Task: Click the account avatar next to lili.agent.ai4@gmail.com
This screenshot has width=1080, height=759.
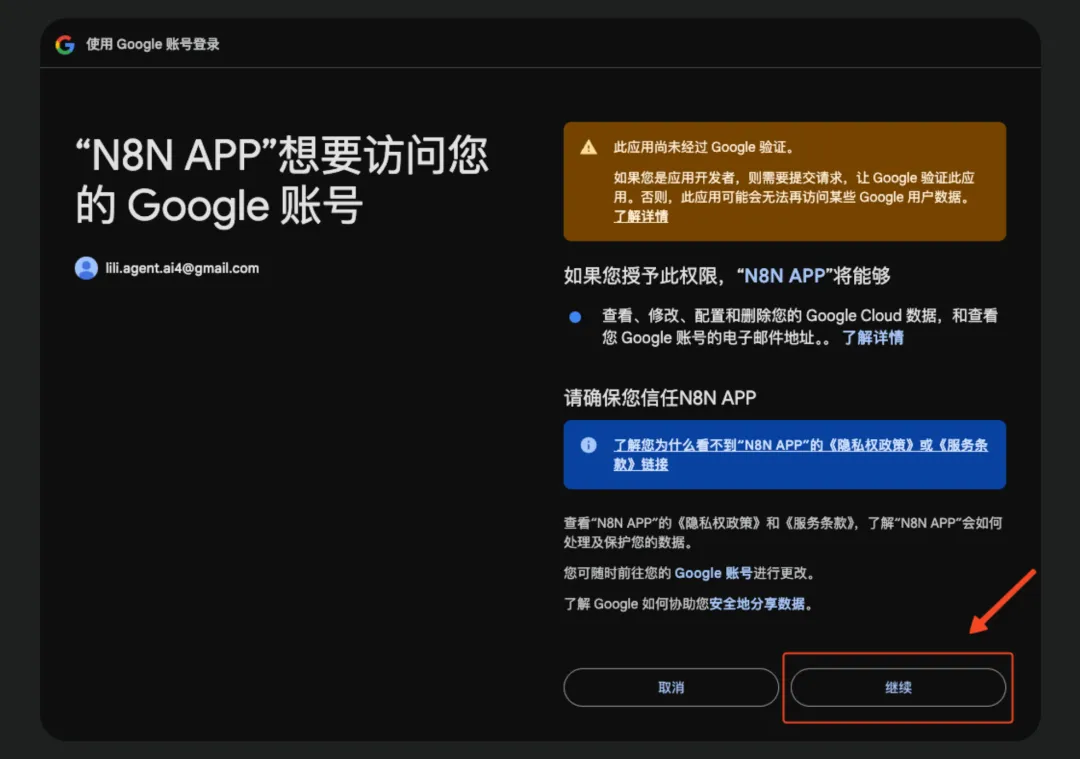Action: pos(86,268)
